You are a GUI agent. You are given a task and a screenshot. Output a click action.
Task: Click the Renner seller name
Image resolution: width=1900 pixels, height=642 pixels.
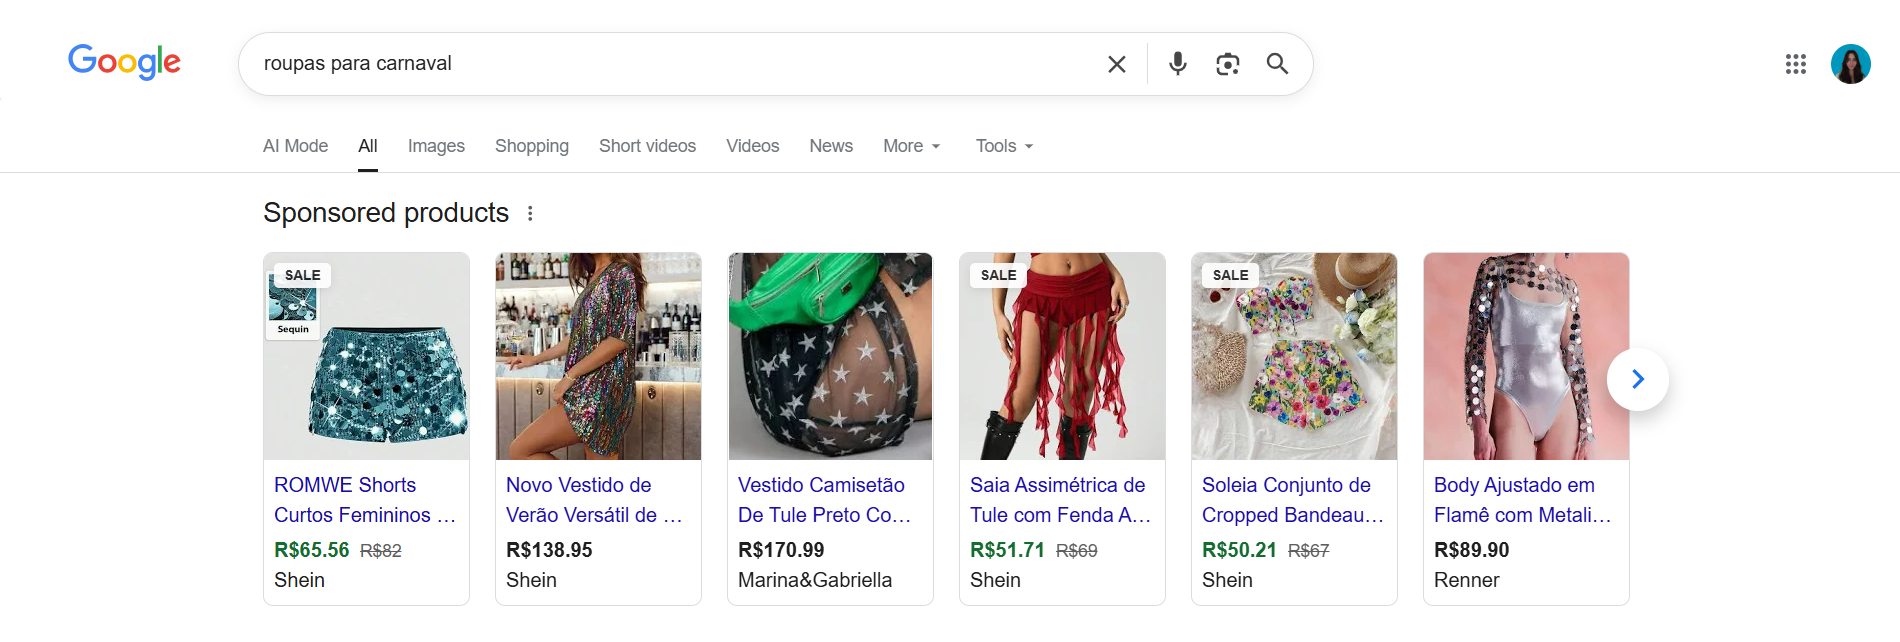tap(1467, 580)
